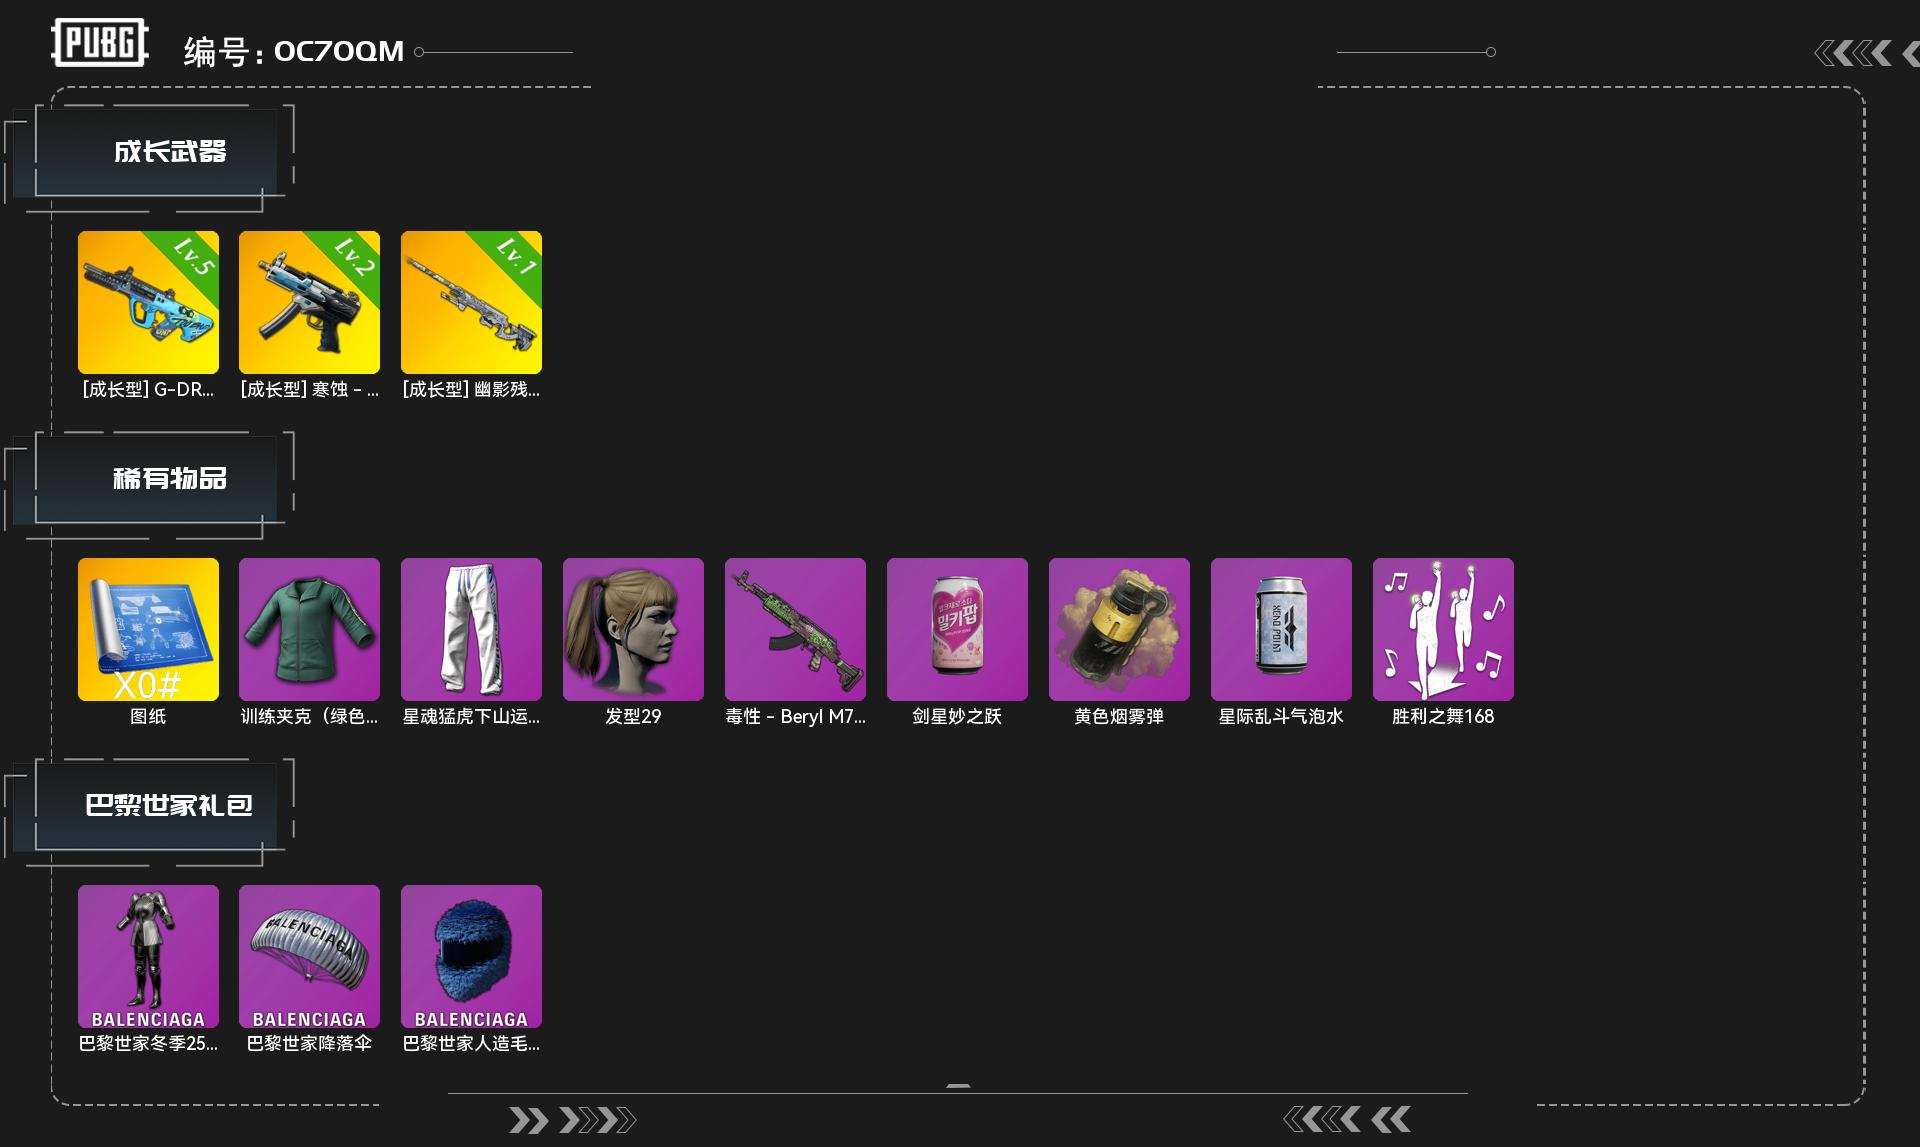Select the 毒性 Beryl M762 skin
Image resolution: width=1920 pixels, height=1147 pixels.
pos(795,629)
